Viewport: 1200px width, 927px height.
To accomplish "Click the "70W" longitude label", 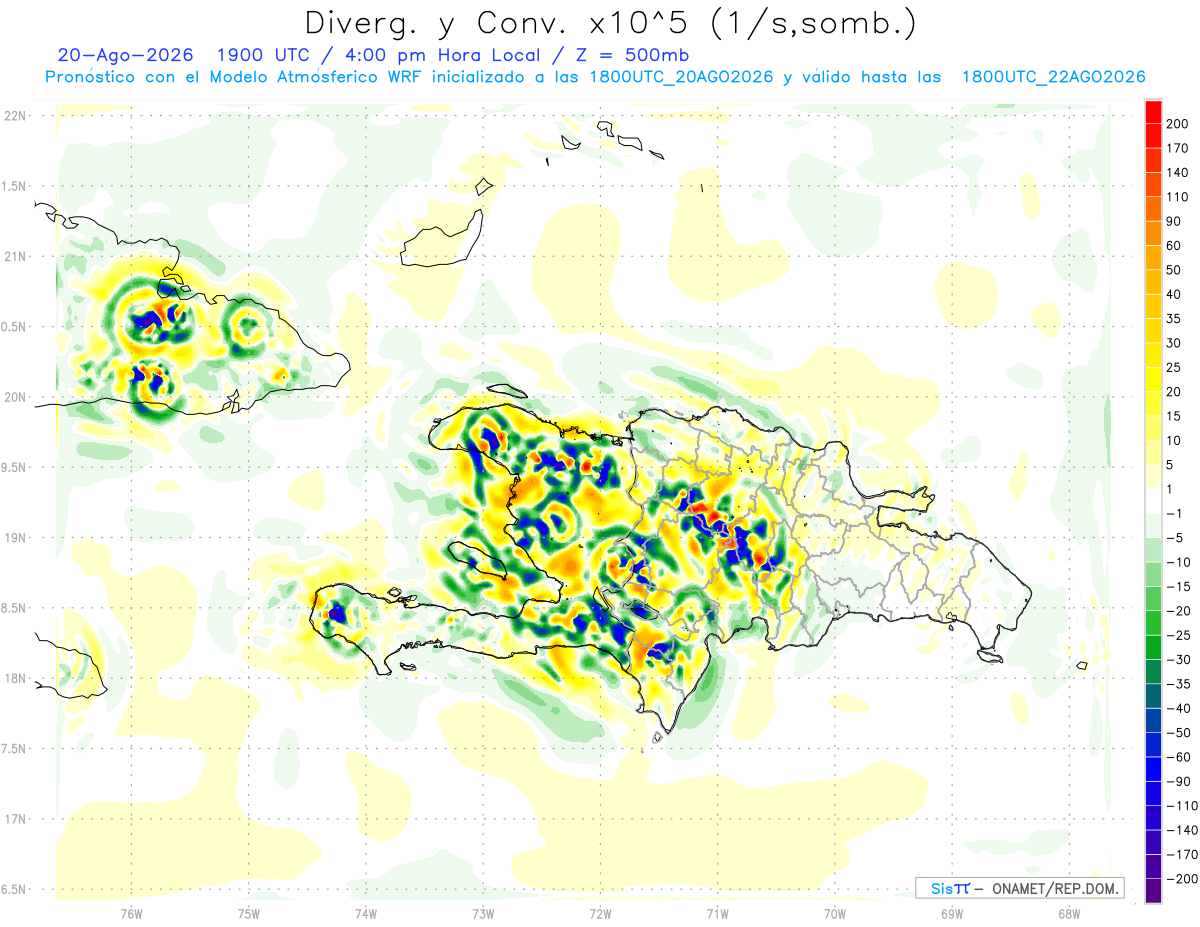I will point(834,913).
